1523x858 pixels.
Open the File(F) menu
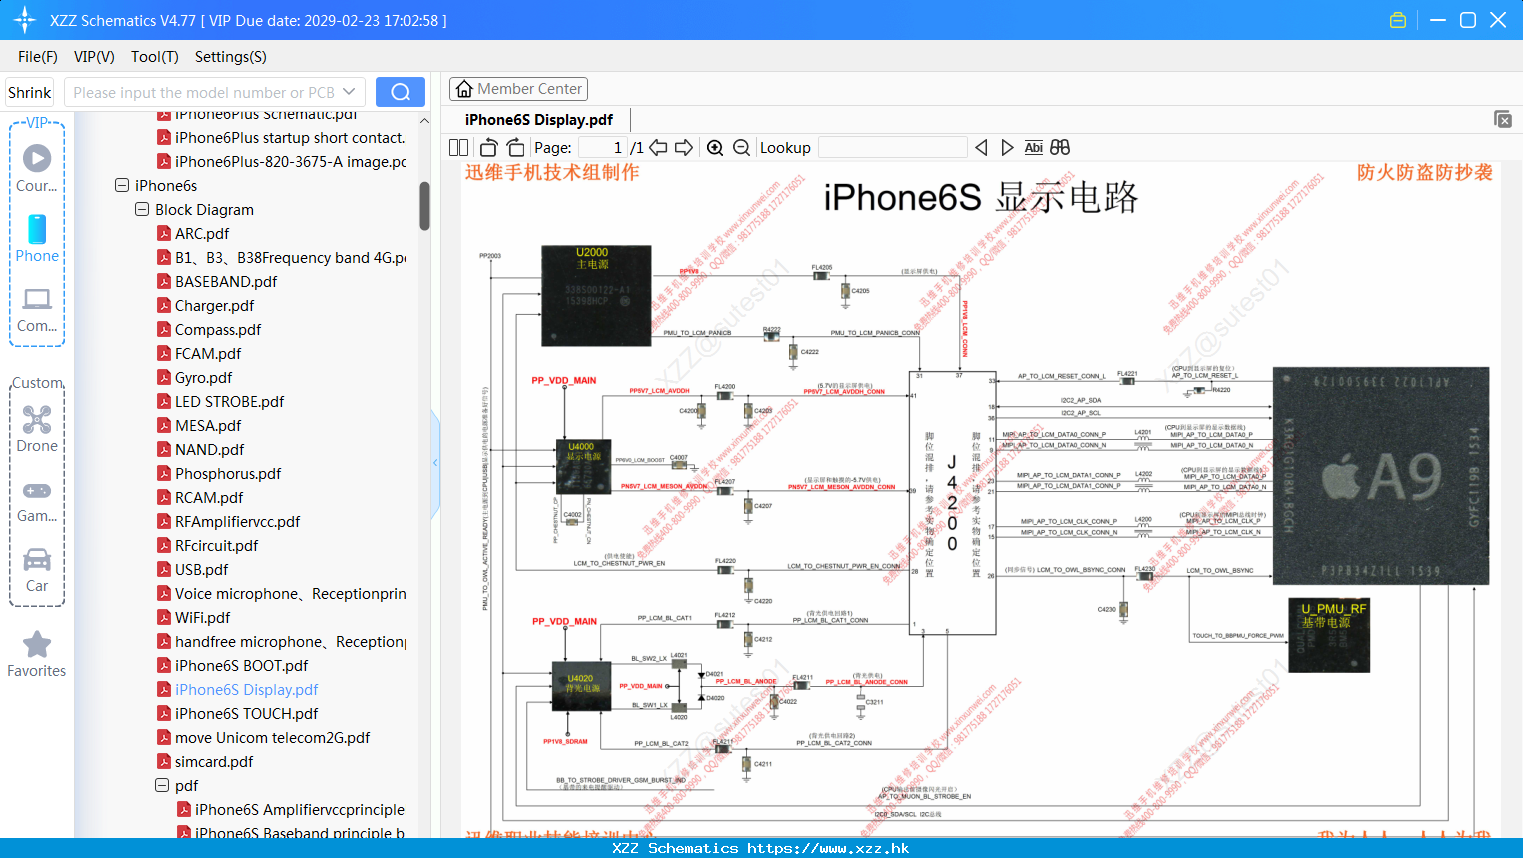pos(38,57)
